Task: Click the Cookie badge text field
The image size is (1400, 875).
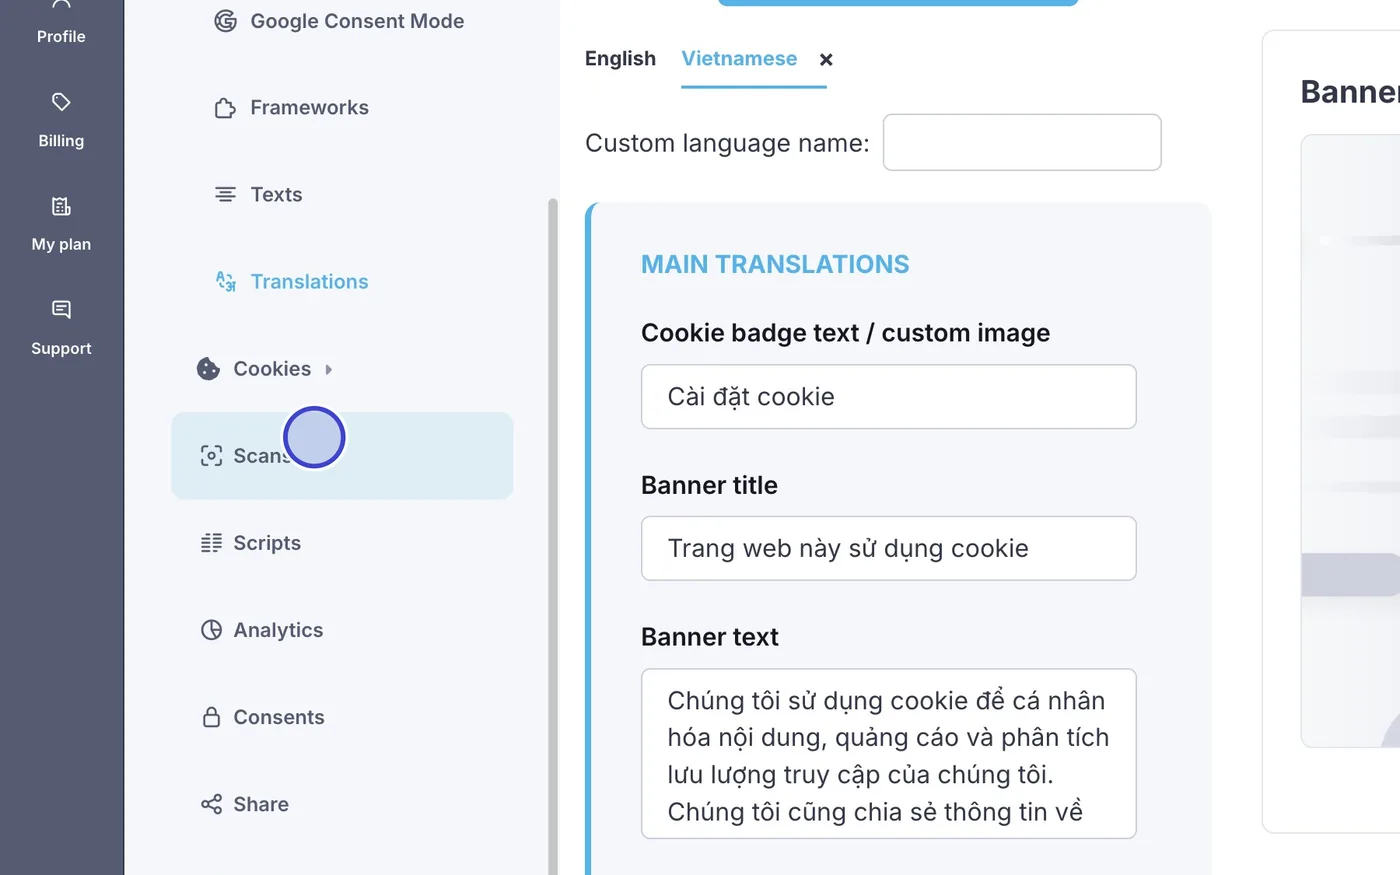Action: click(888, 397)
